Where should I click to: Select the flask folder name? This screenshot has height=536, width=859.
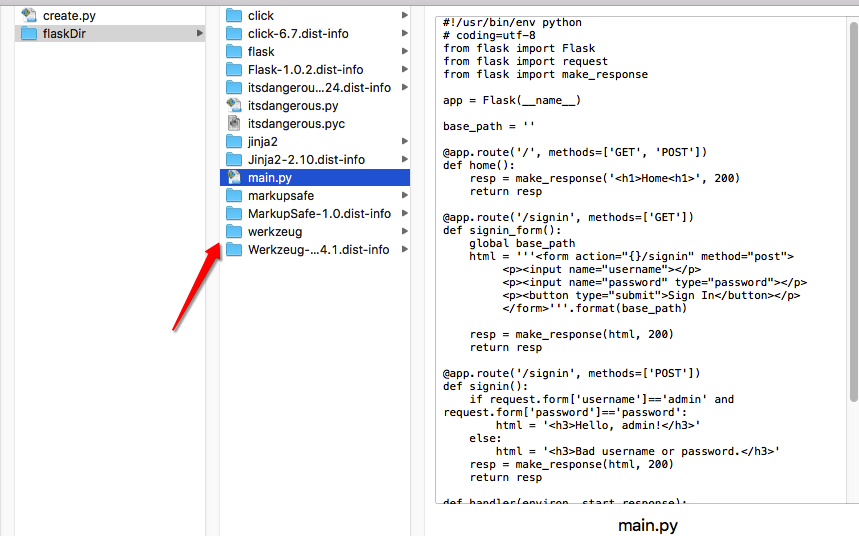(261, 52)
